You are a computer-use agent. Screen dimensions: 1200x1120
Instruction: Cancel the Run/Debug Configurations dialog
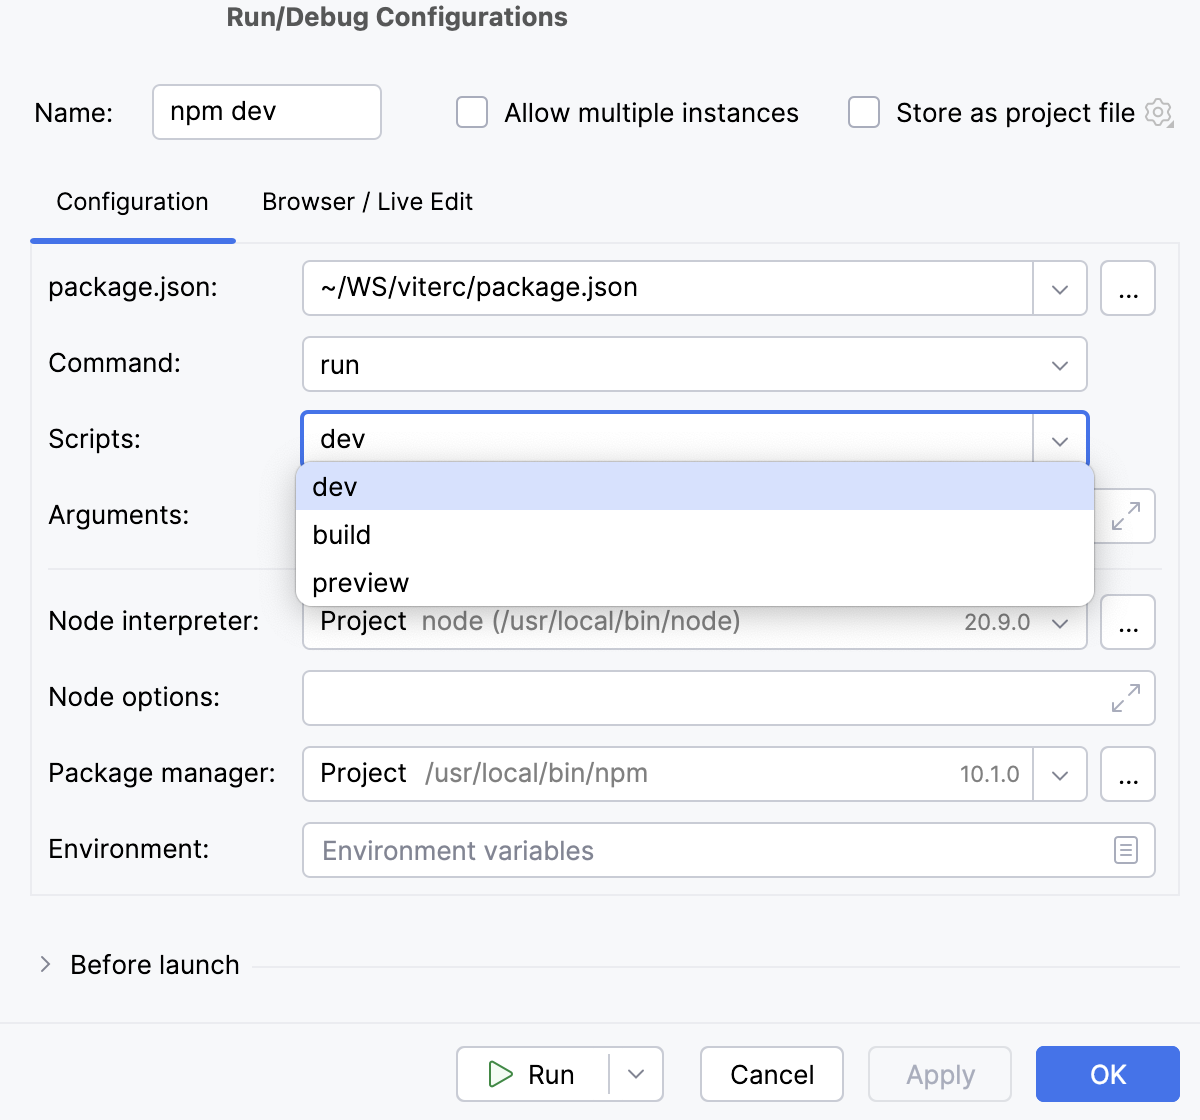pos(771,1074)
